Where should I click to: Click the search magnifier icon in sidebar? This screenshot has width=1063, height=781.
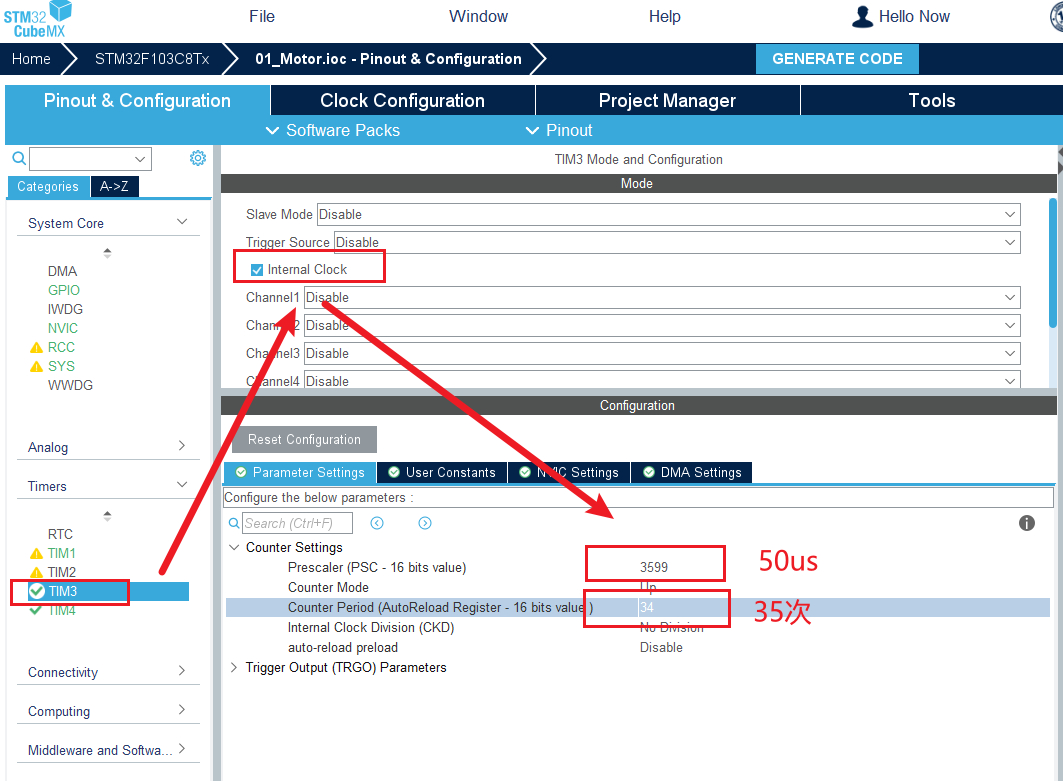(18, 158)
